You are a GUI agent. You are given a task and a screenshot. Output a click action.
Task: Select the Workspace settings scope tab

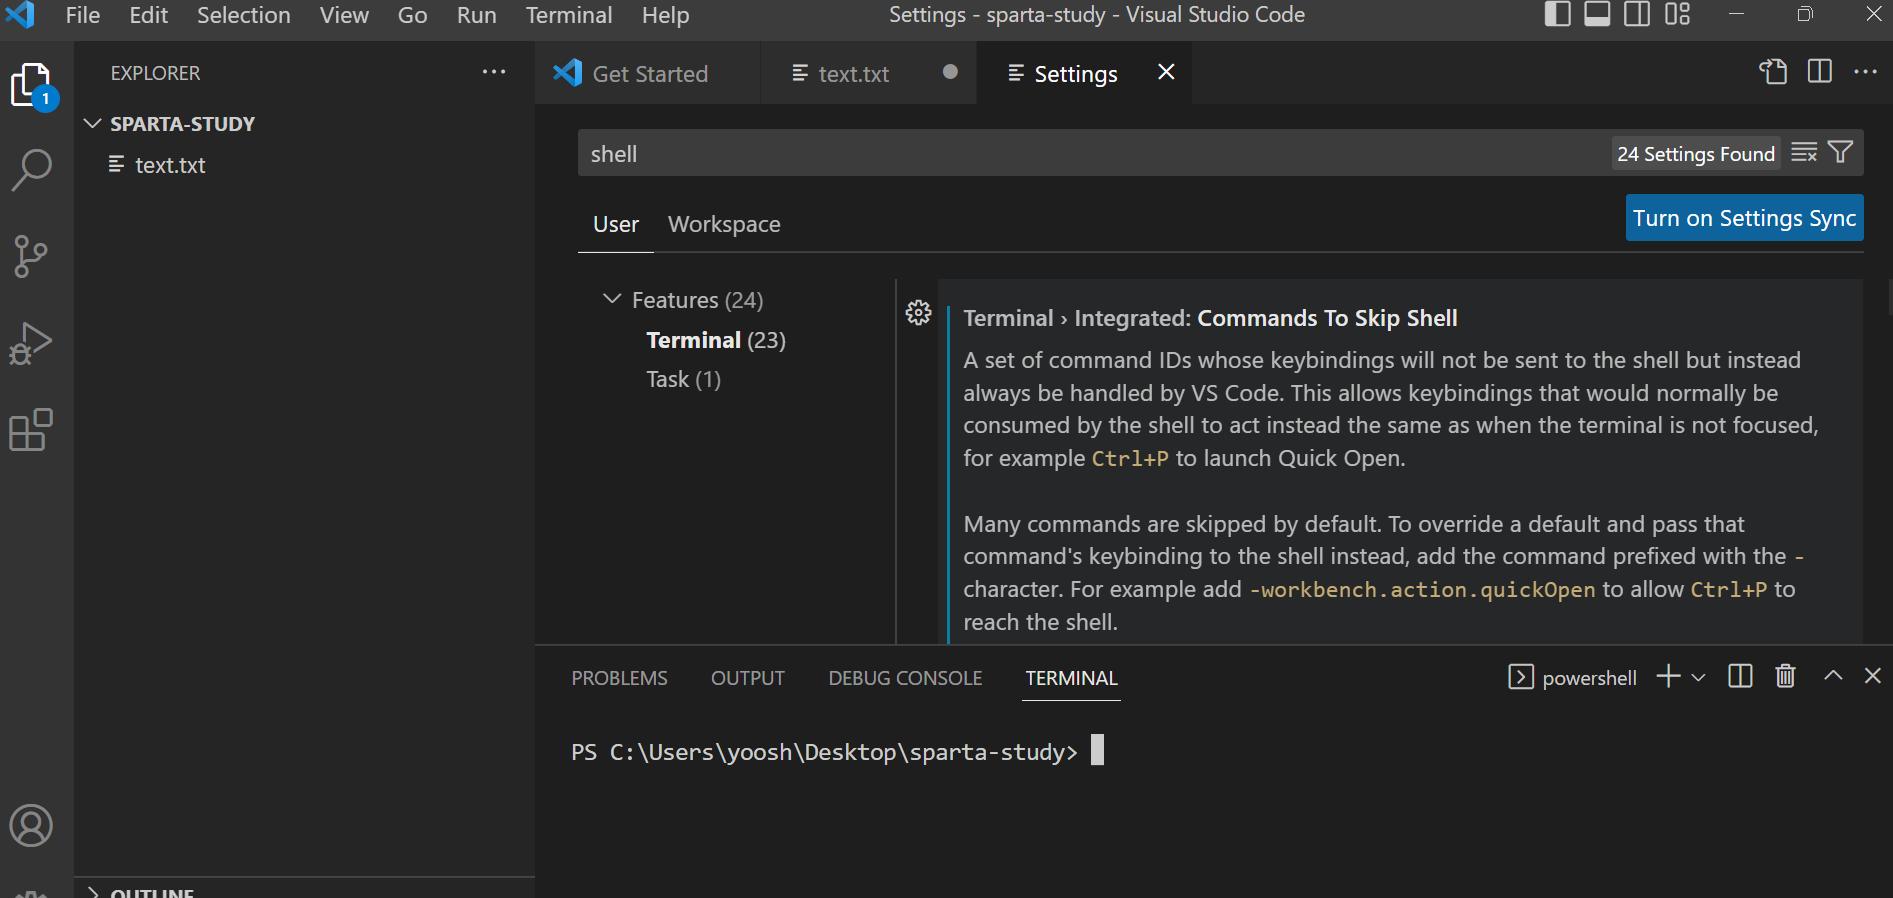[x=724, y=224]
